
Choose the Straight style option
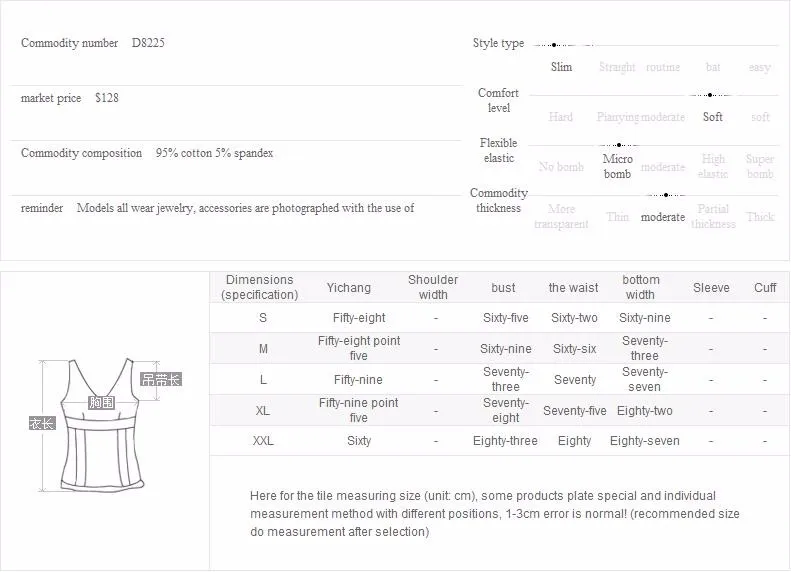point(617,67)
